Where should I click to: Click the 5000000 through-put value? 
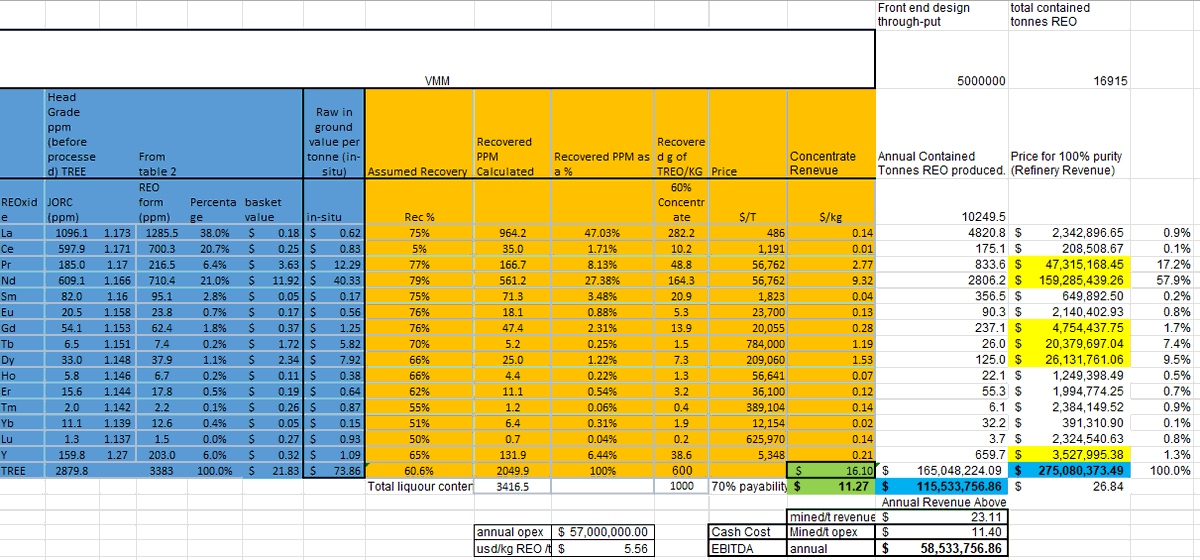tap(981, 81)
